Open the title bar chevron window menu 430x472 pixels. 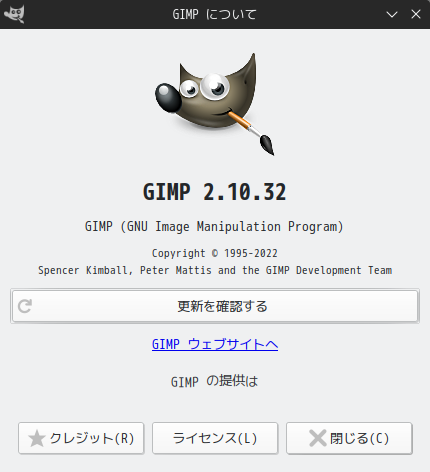(x=392, y=14)
